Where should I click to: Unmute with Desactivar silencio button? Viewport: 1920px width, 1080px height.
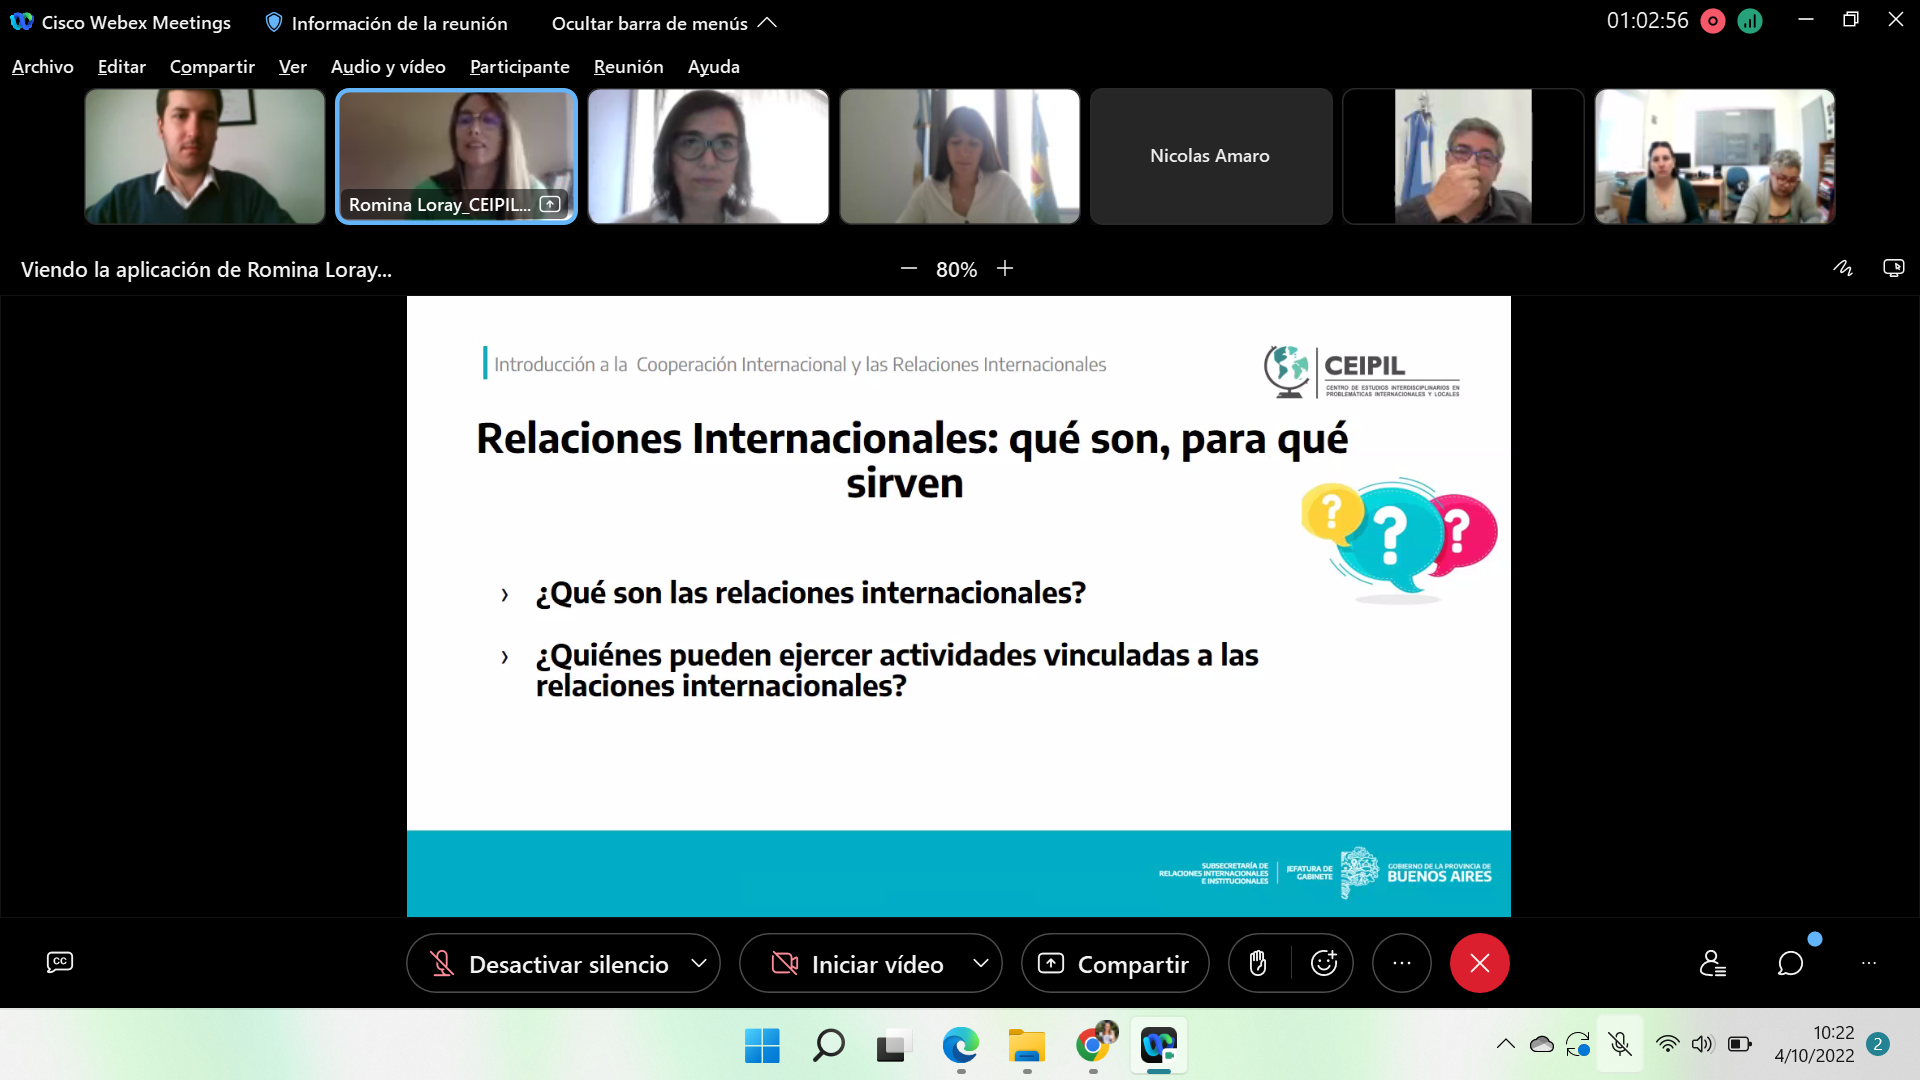550,964
